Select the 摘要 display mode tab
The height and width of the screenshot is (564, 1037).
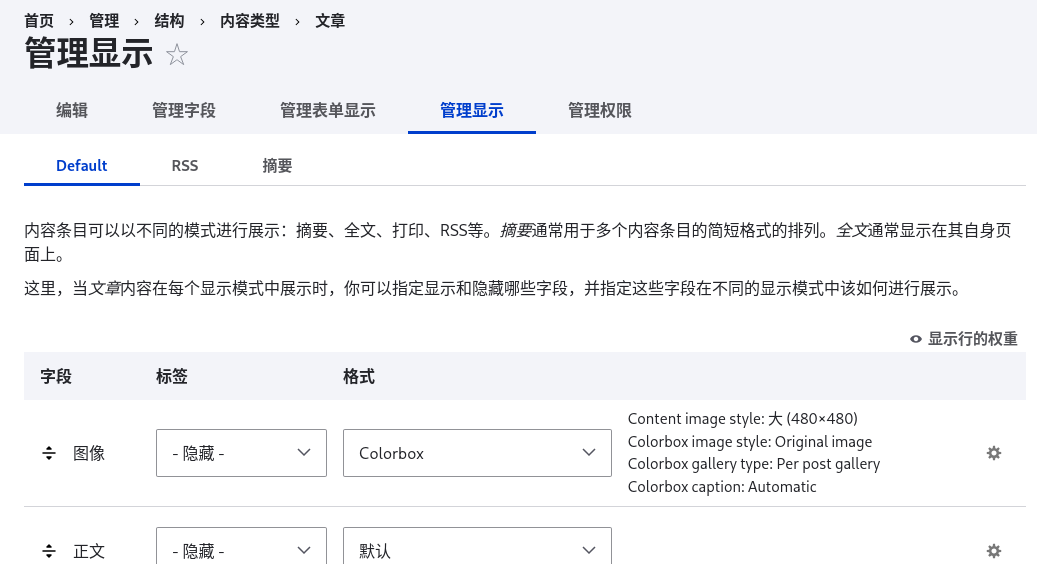click(x=277, y=166)
